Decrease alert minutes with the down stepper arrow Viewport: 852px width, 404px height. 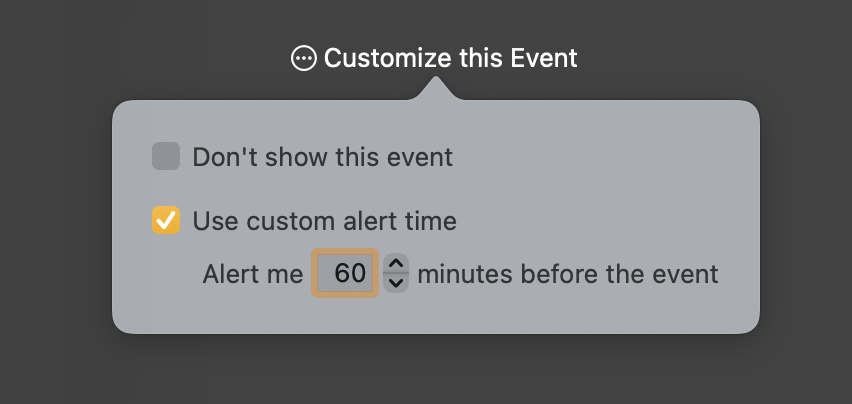coord(396,283)
